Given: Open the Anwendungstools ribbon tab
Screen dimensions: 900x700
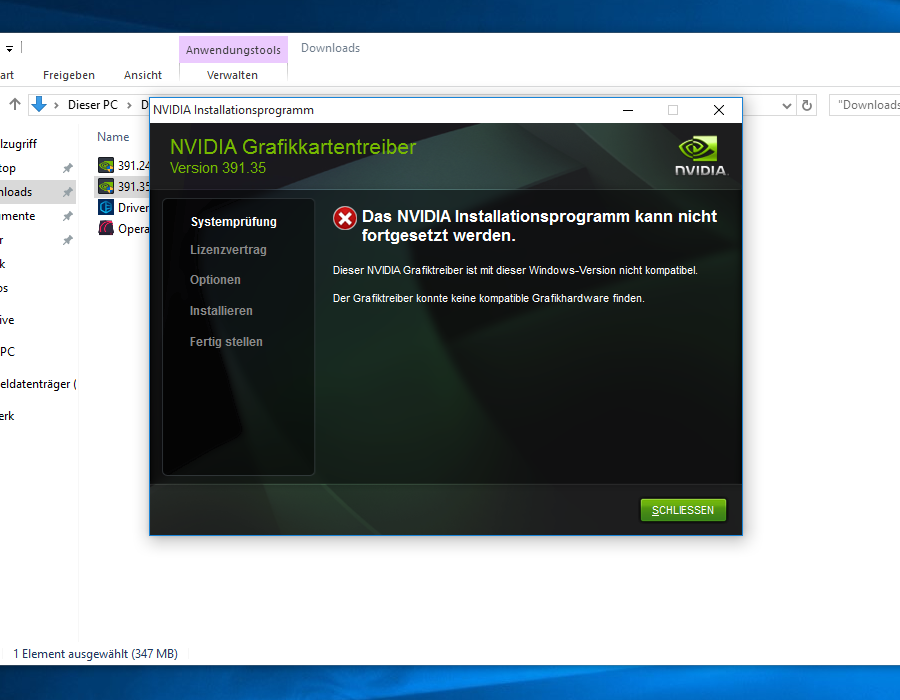Looking at the screenshot, I should point(233,50).
